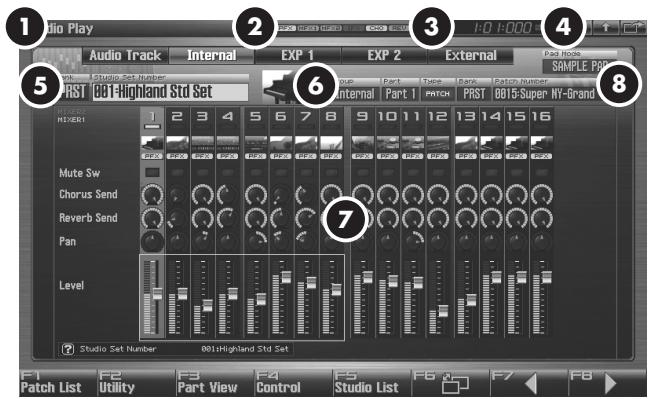The image size is (648, 399).
Task: Open the Group field showing Internal
Action: 355,94
